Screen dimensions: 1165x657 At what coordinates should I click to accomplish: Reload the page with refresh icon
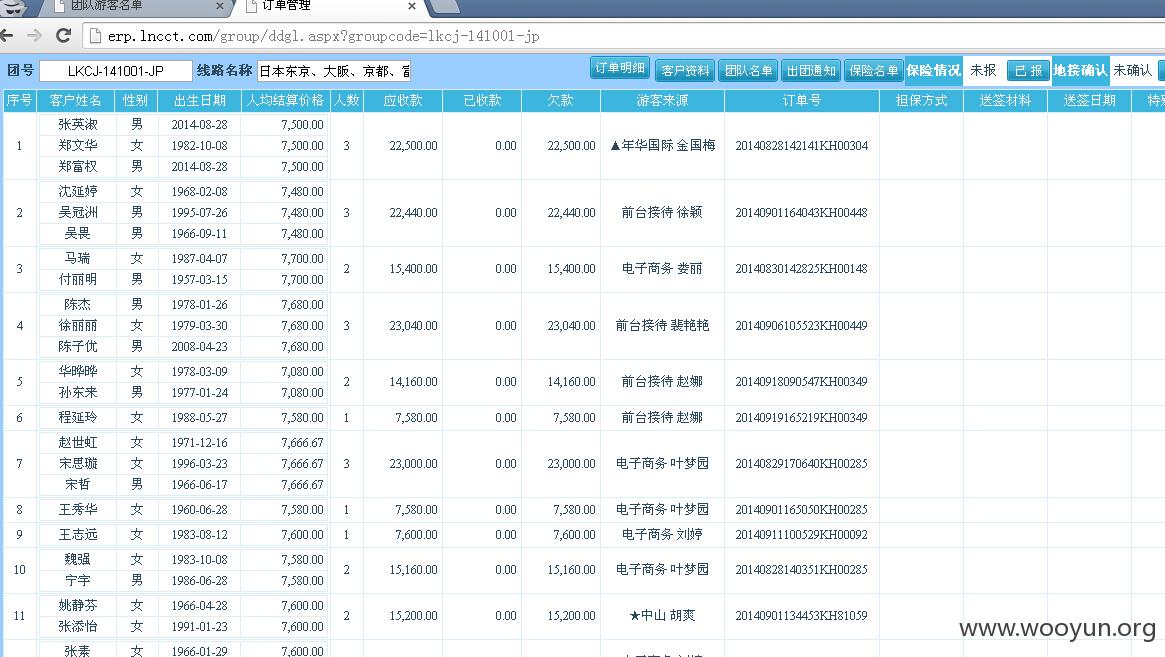click(64, 35)
